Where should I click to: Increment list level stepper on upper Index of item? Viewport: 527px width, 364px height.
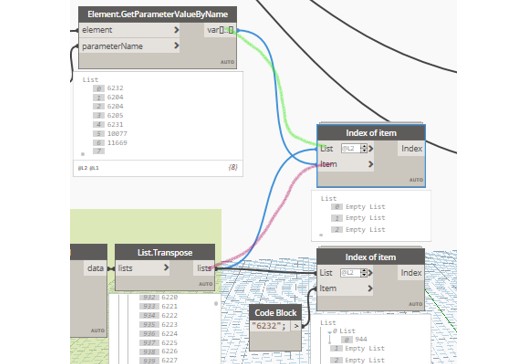click(x=364, y=146)
